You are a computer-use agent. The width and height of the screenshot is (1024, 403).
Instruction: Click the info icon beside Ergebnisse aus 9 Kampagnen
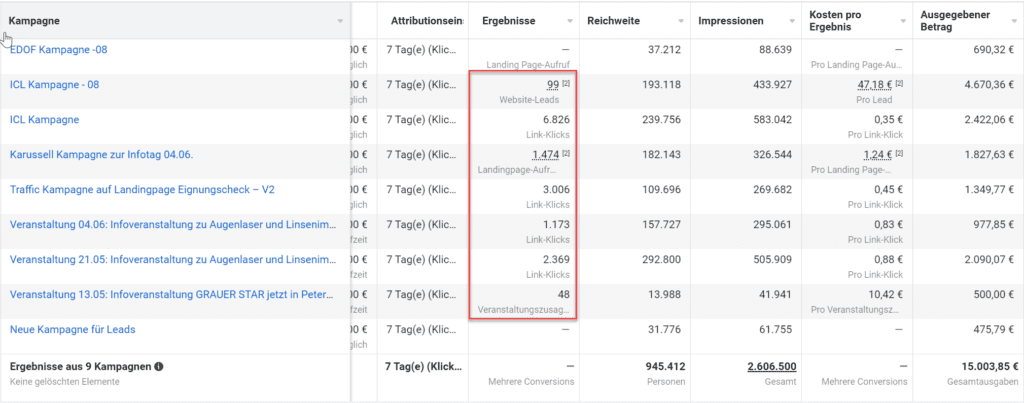160,367
